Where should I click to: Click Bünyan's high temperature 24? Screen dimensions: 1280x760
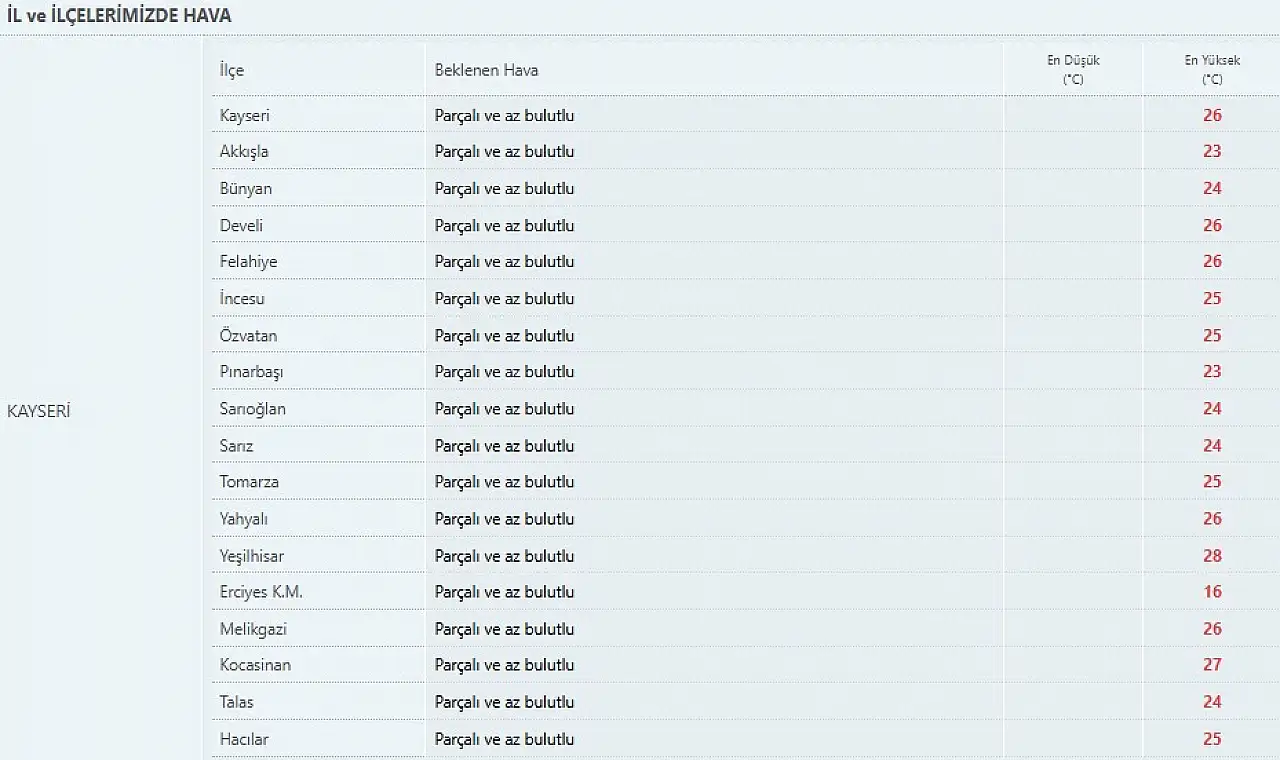tap(1212, 189)
